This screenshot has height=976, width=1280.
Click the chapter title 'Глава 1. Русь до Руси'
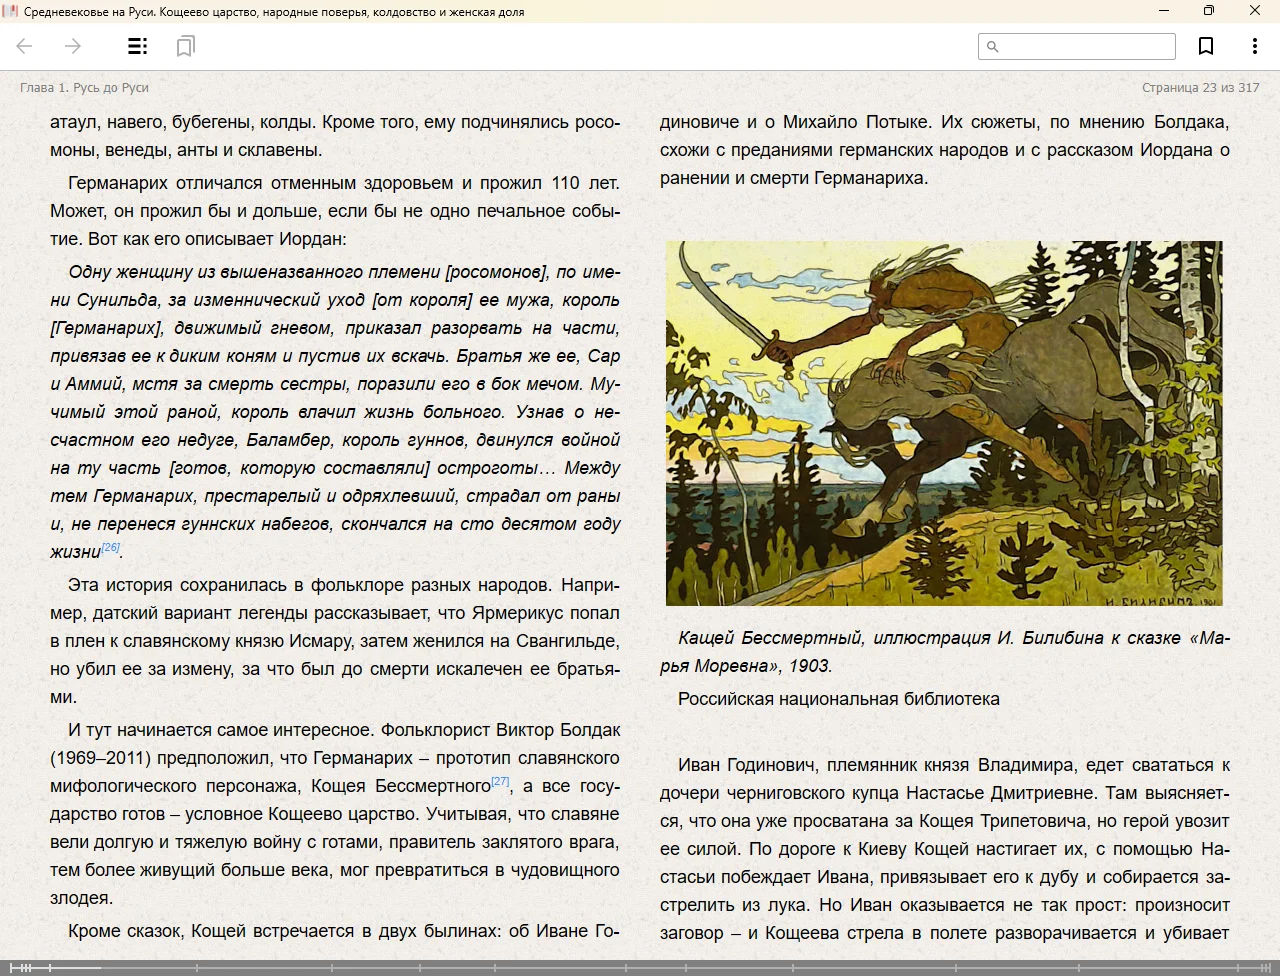pos(84,88)
